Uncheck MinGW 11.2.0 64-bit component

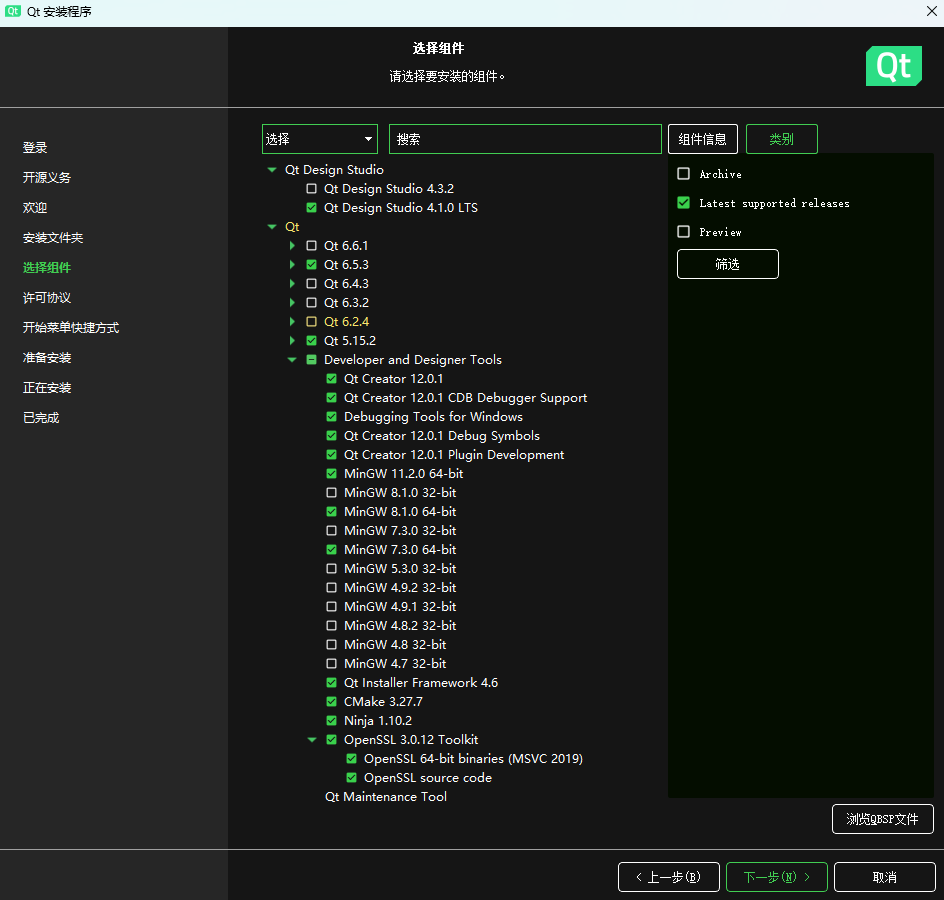pyautogui.click(x=331, y=474)
